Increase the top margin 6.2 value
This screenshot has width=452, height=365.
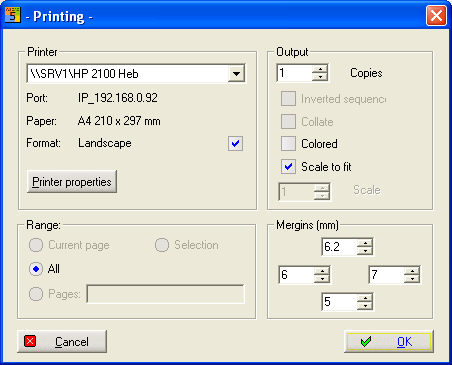tap(365, 243)
